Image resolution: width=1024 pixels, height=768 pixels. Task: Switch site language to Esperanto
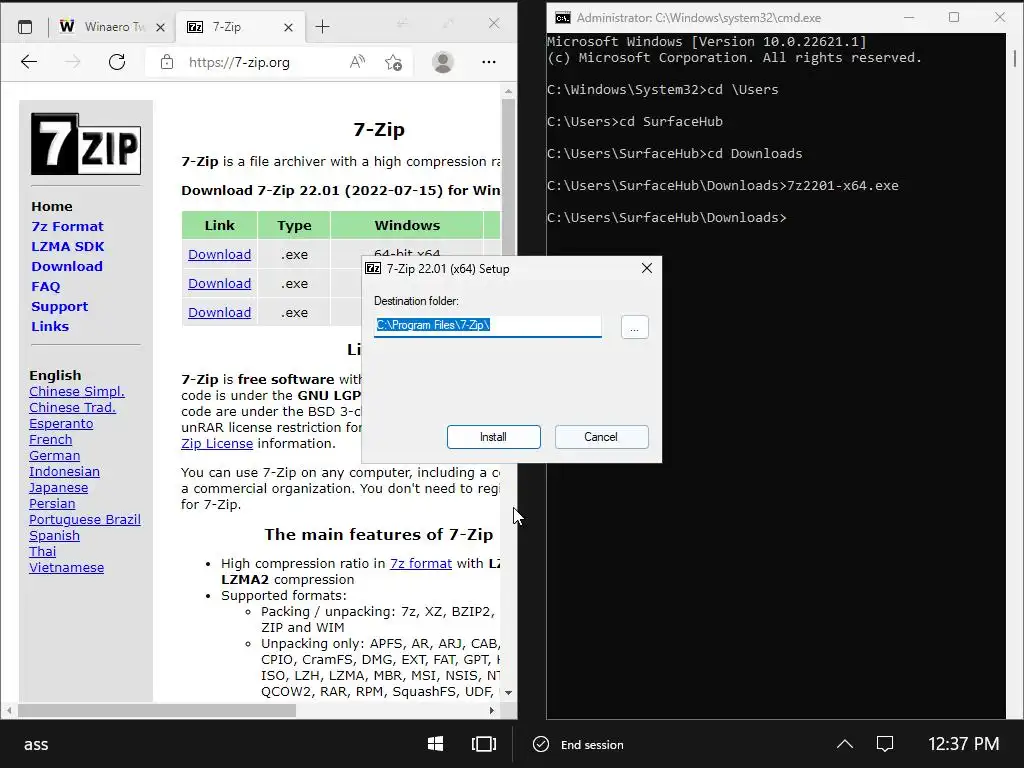tap(61, 423)
